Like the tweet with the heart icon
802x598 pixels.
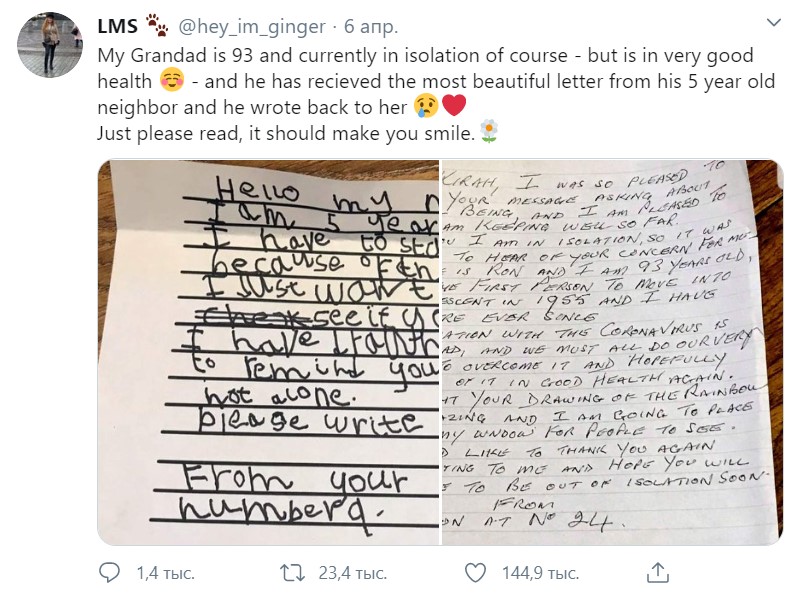tap(476, 573)
